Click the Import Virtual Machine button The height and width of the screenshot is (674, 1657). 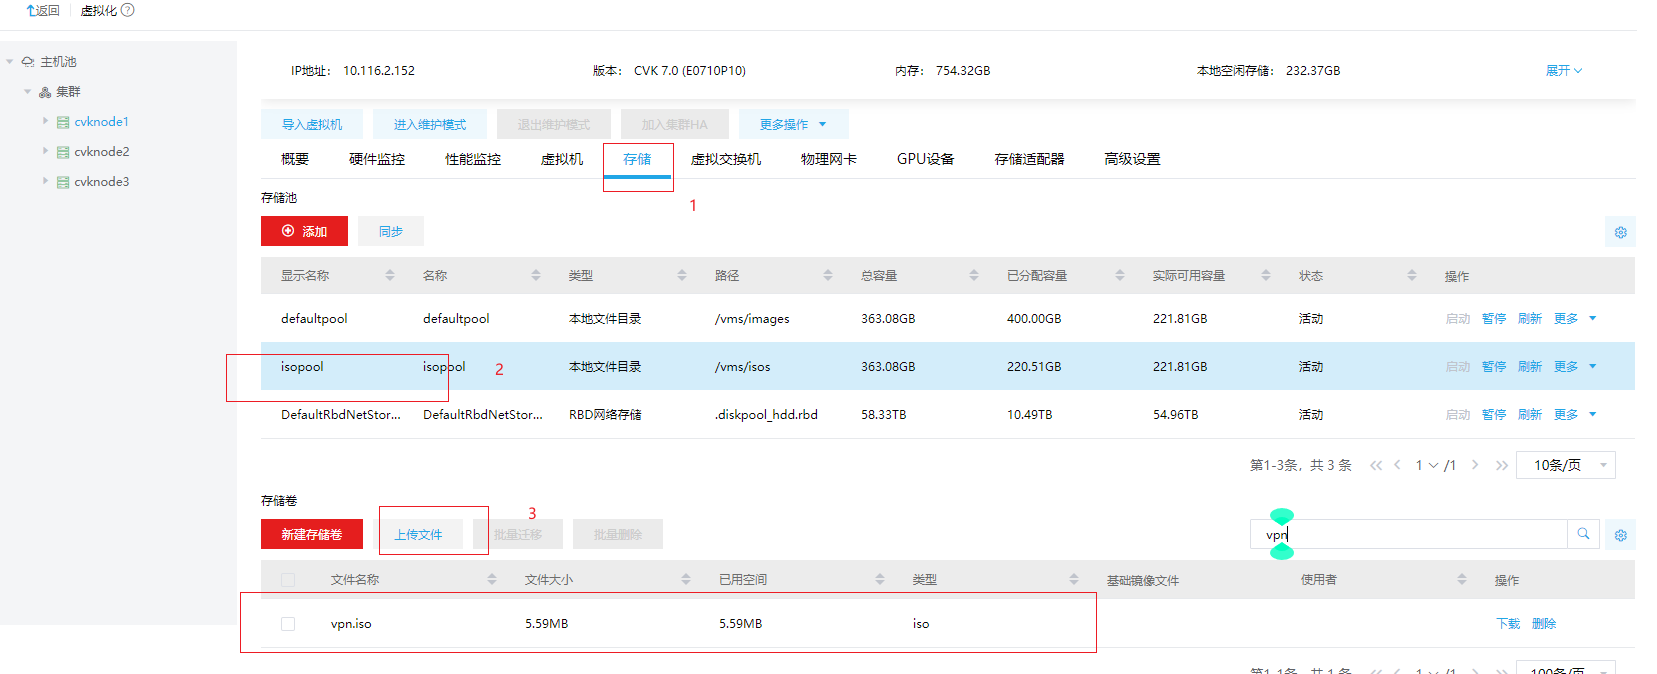(x=312, y=124)
